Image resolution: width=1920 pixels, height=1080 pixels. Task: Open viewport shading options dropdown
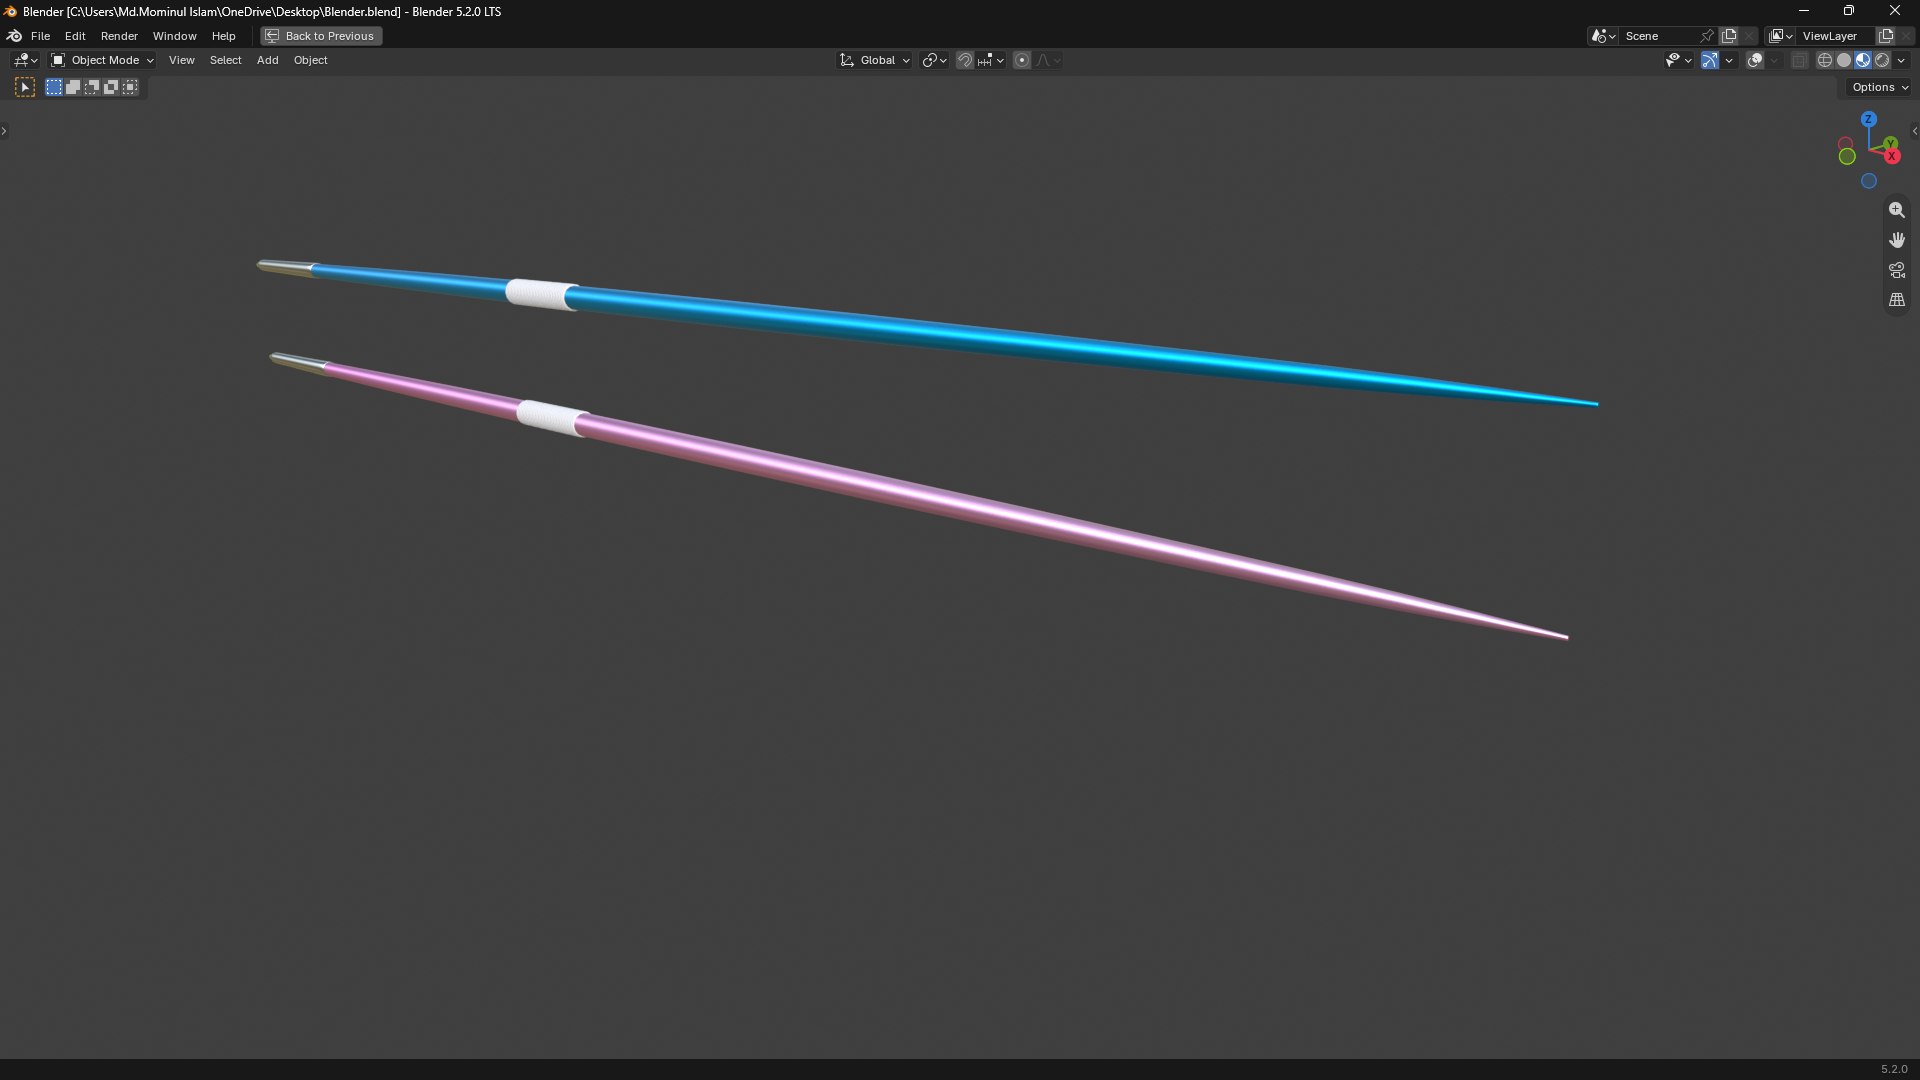(x=1901, y=60)
